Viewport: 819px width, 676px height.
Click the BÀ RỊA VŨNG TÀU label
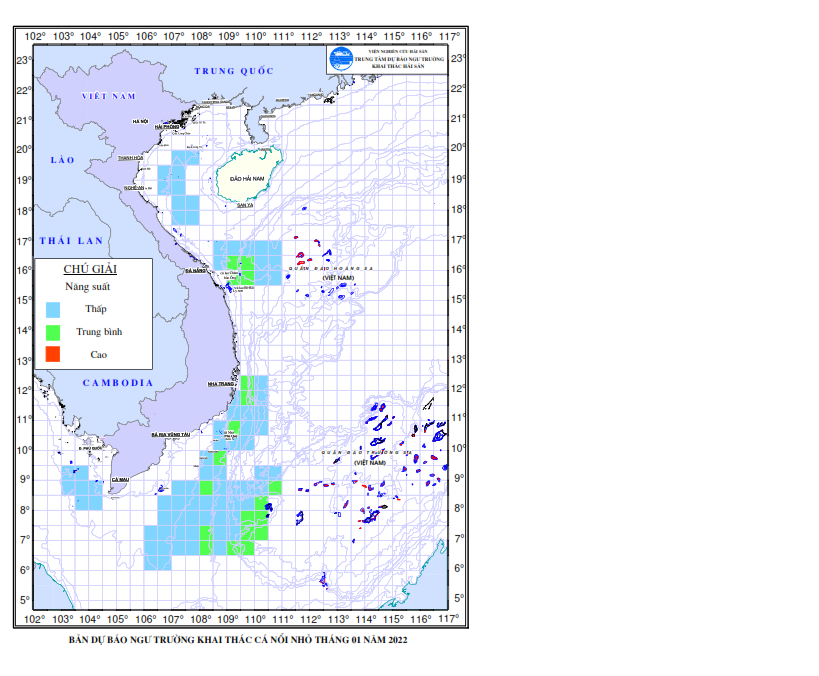coord(171,435)
